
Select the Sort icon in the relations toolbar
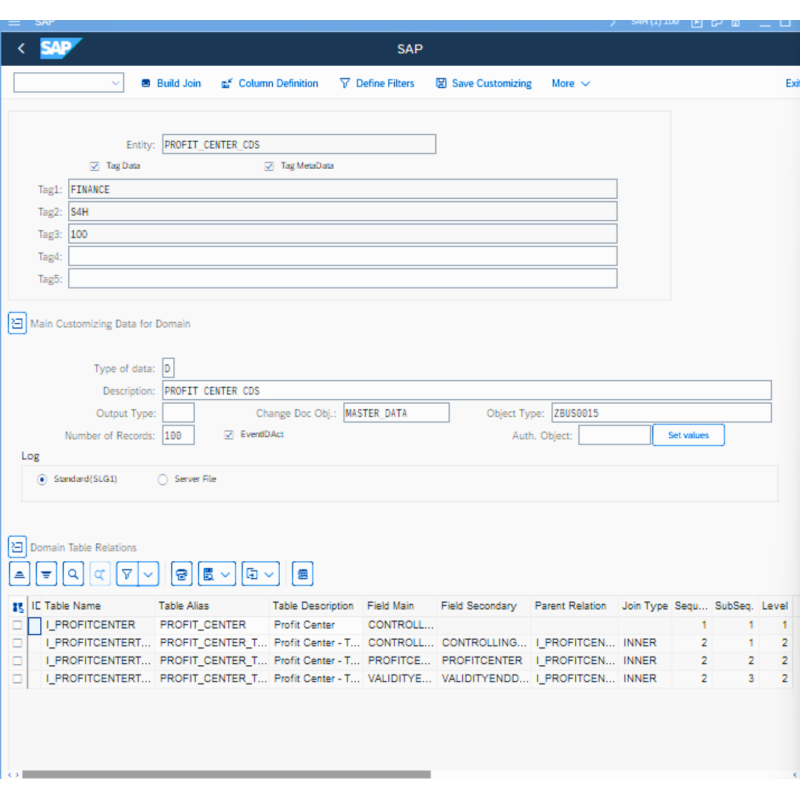coord(19,574)
